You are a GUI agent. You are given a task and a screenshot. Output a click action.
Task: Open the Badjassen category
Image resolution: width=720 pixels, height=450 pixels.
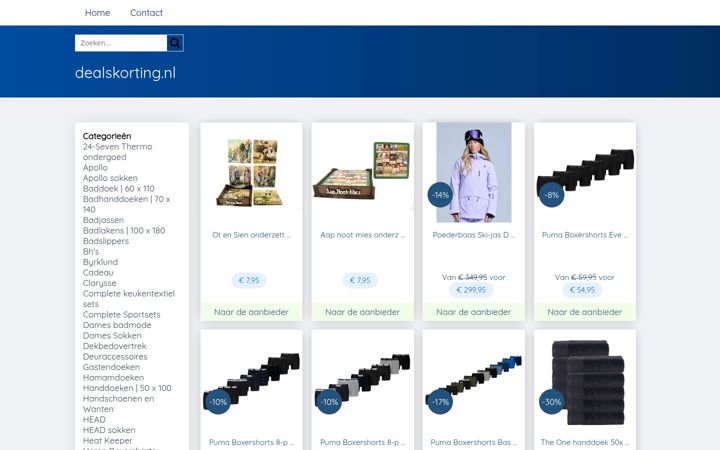103,220
